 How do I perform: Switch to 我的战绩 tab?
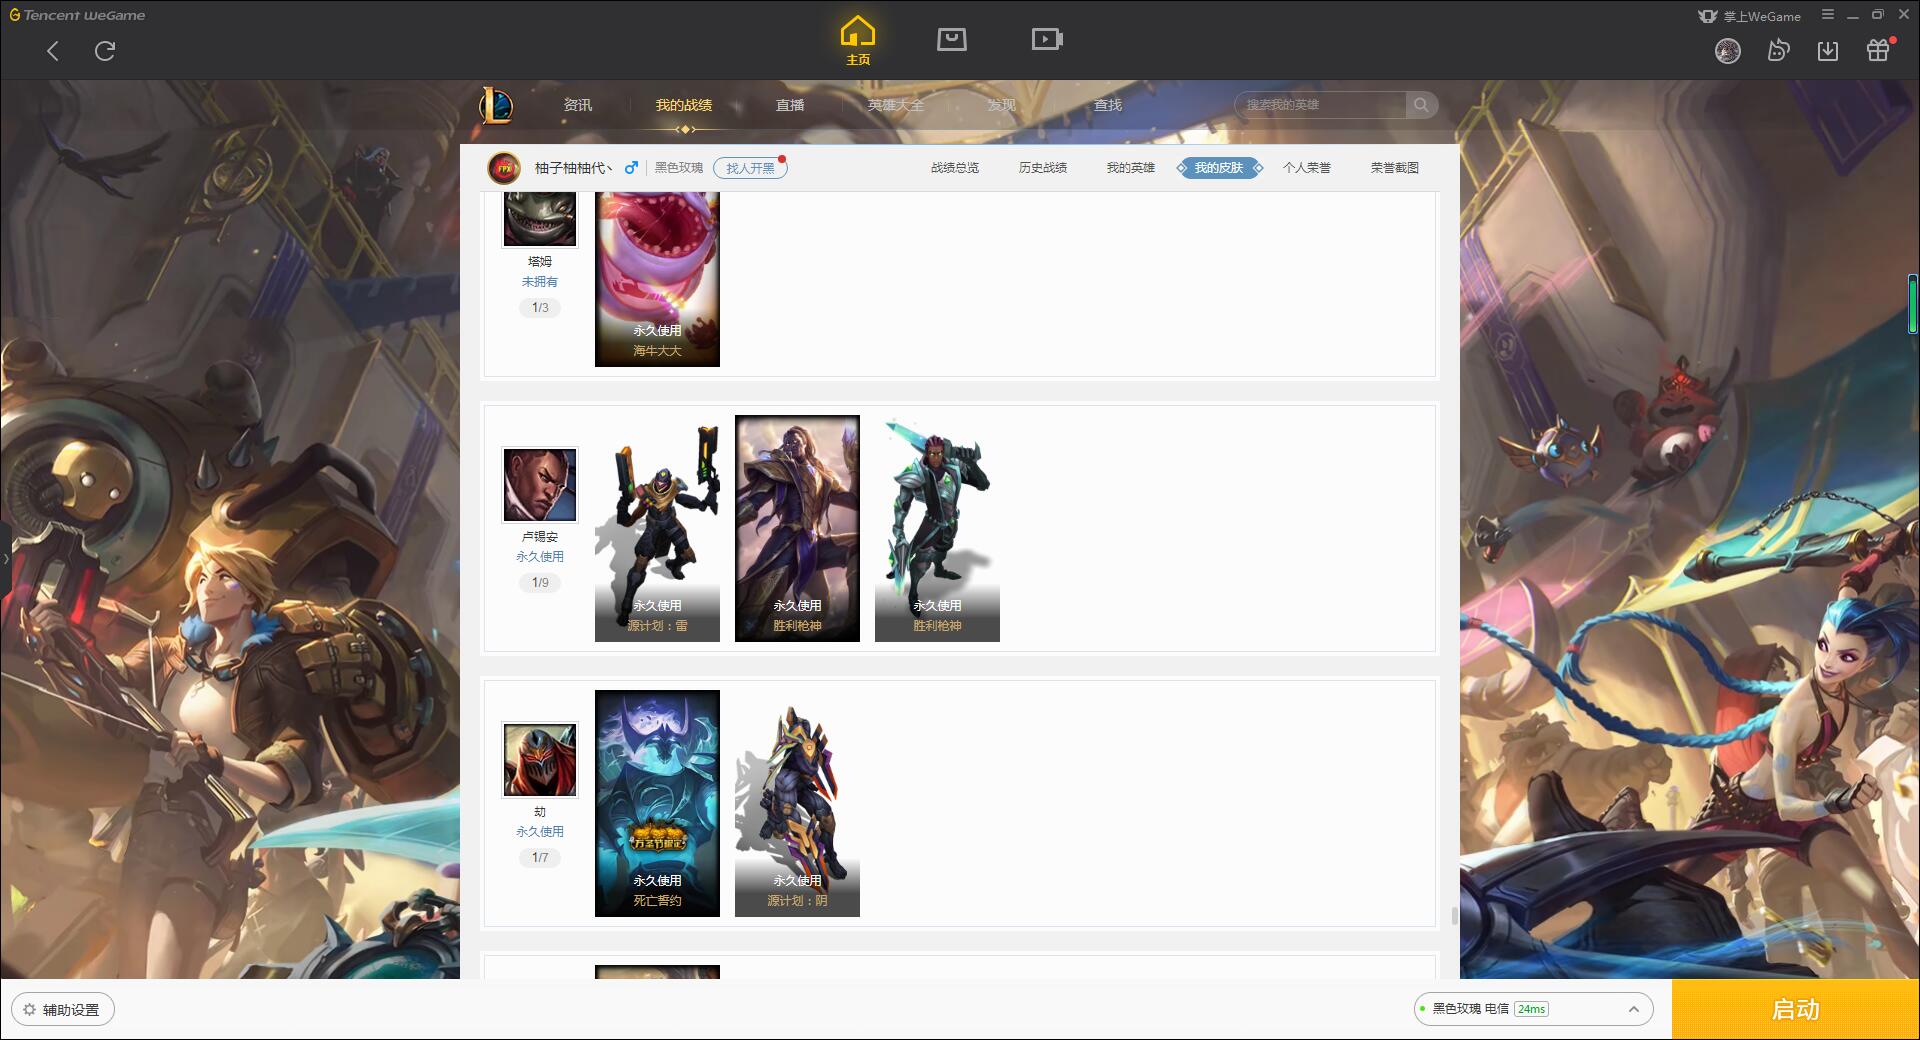click(x=684, y=105)
